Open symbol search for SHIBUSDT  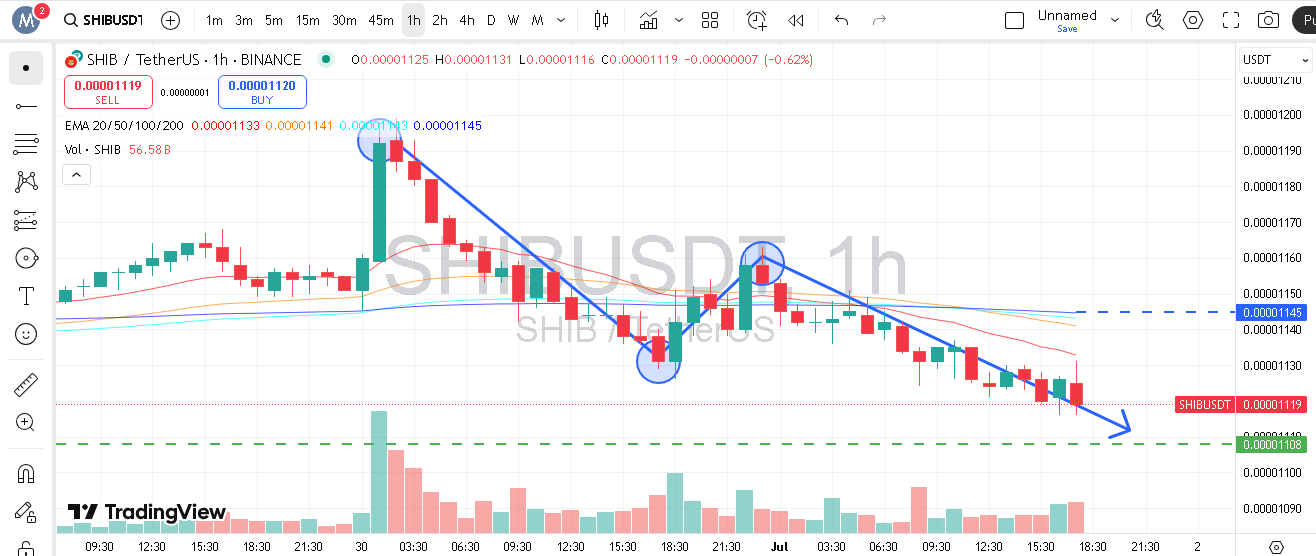102,20
